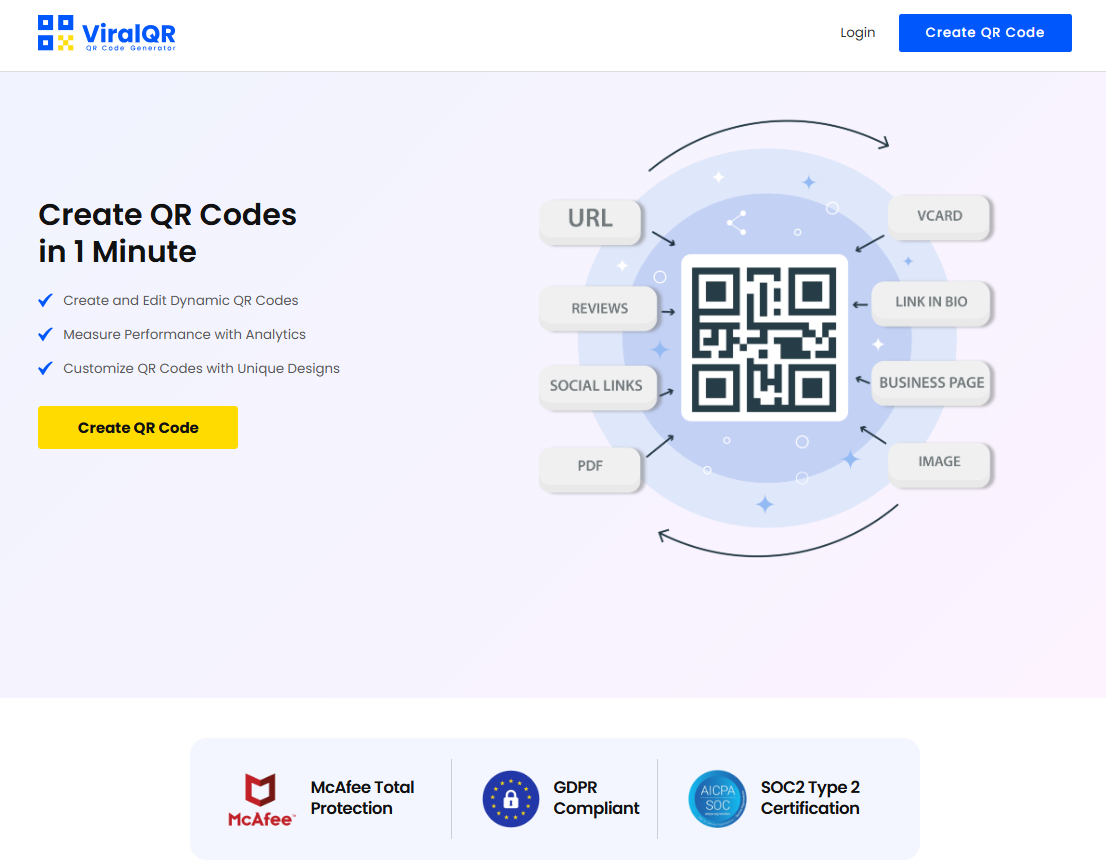Click the GDPR Compliant text

(x=596, y=797)
